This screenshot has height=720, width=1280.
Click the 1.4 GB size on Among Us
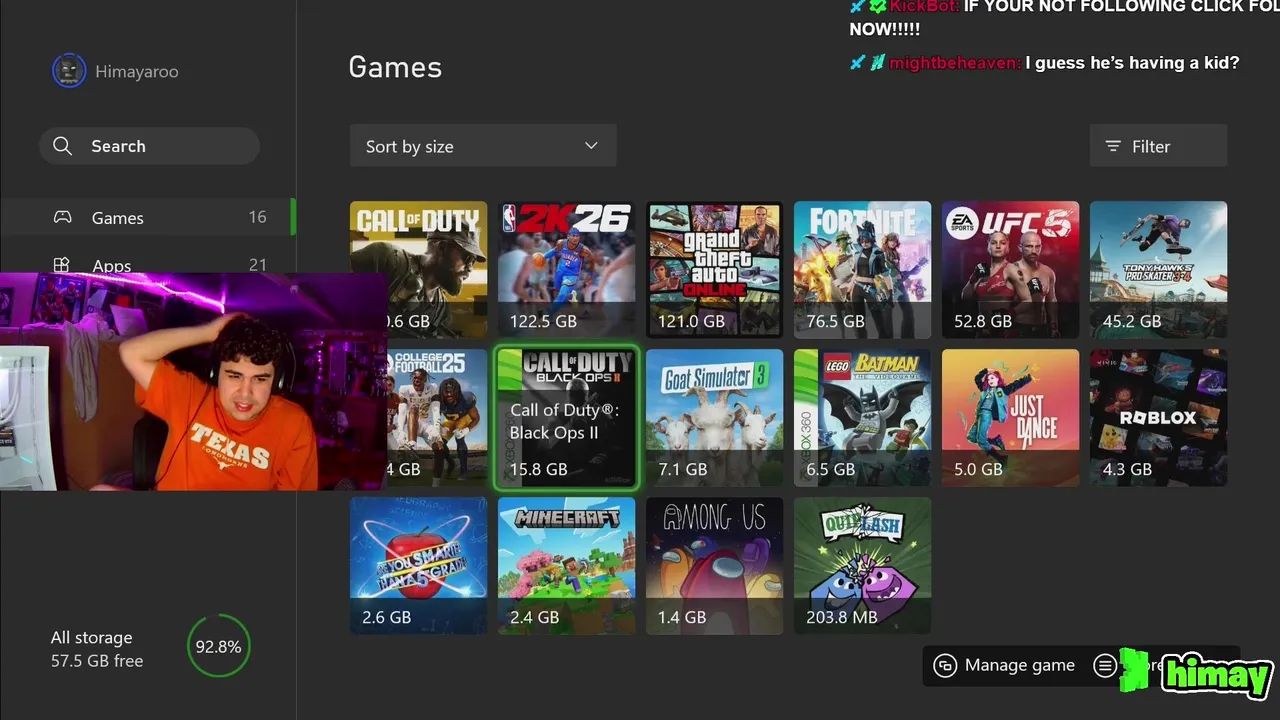682,617
